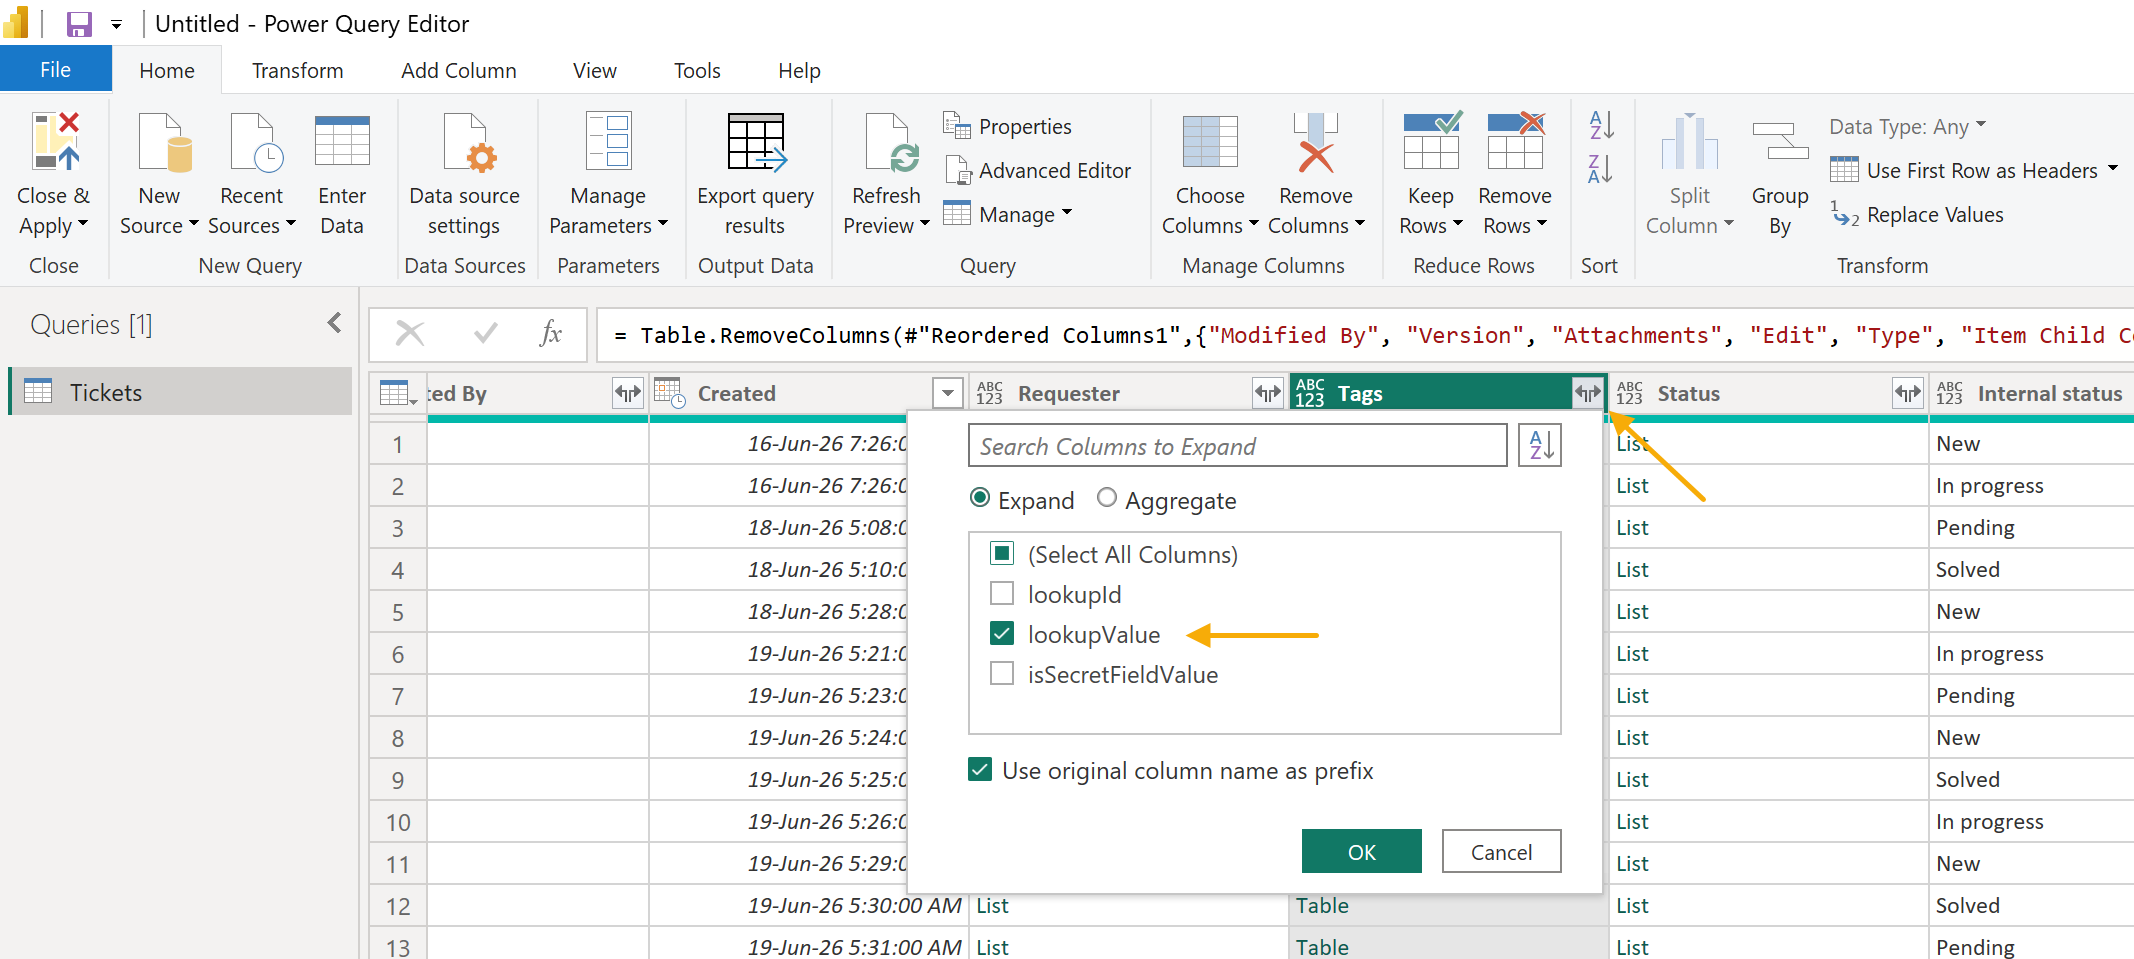The height and width of the screenshot is (959, 2134).
Task: Click the Remove Rows icon
Action: [1516, 140]
